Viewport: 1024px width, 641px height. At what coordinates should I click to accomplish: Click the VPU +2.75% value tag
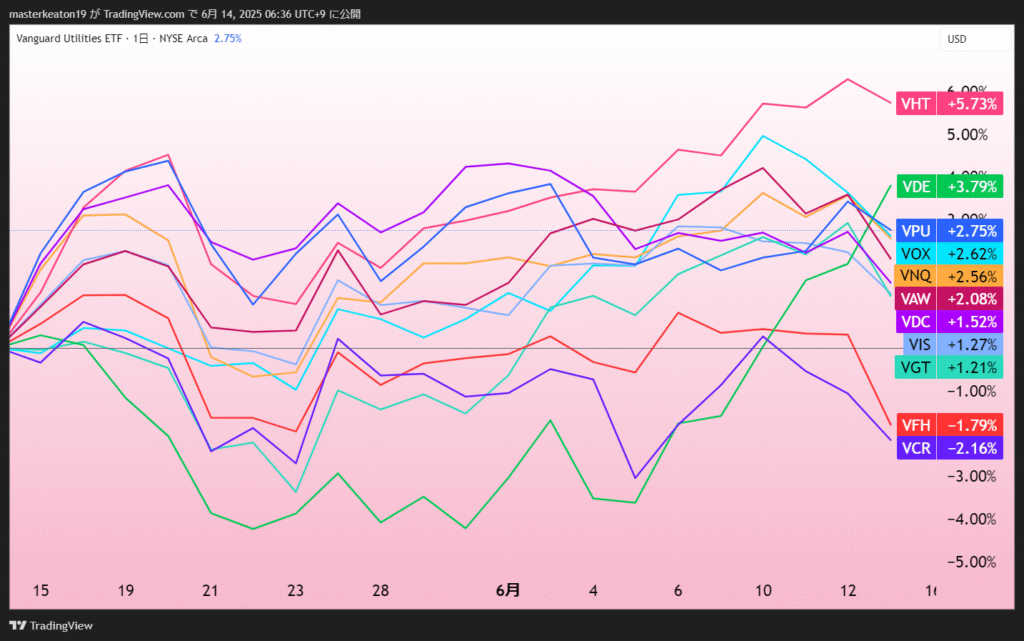[x=970, y=231]
